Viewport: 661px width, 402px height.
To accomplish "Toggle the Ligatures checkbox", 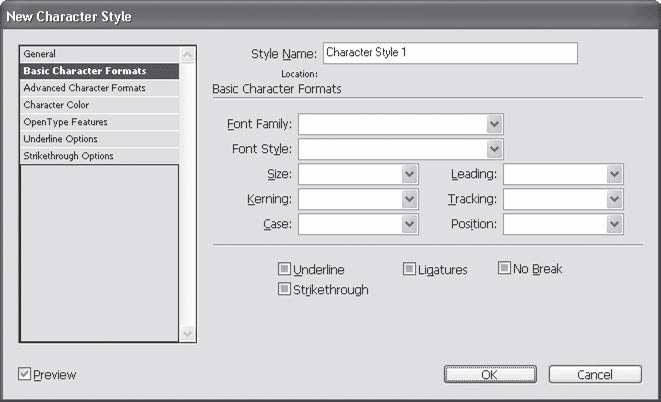I will click(x=410, y=269).
